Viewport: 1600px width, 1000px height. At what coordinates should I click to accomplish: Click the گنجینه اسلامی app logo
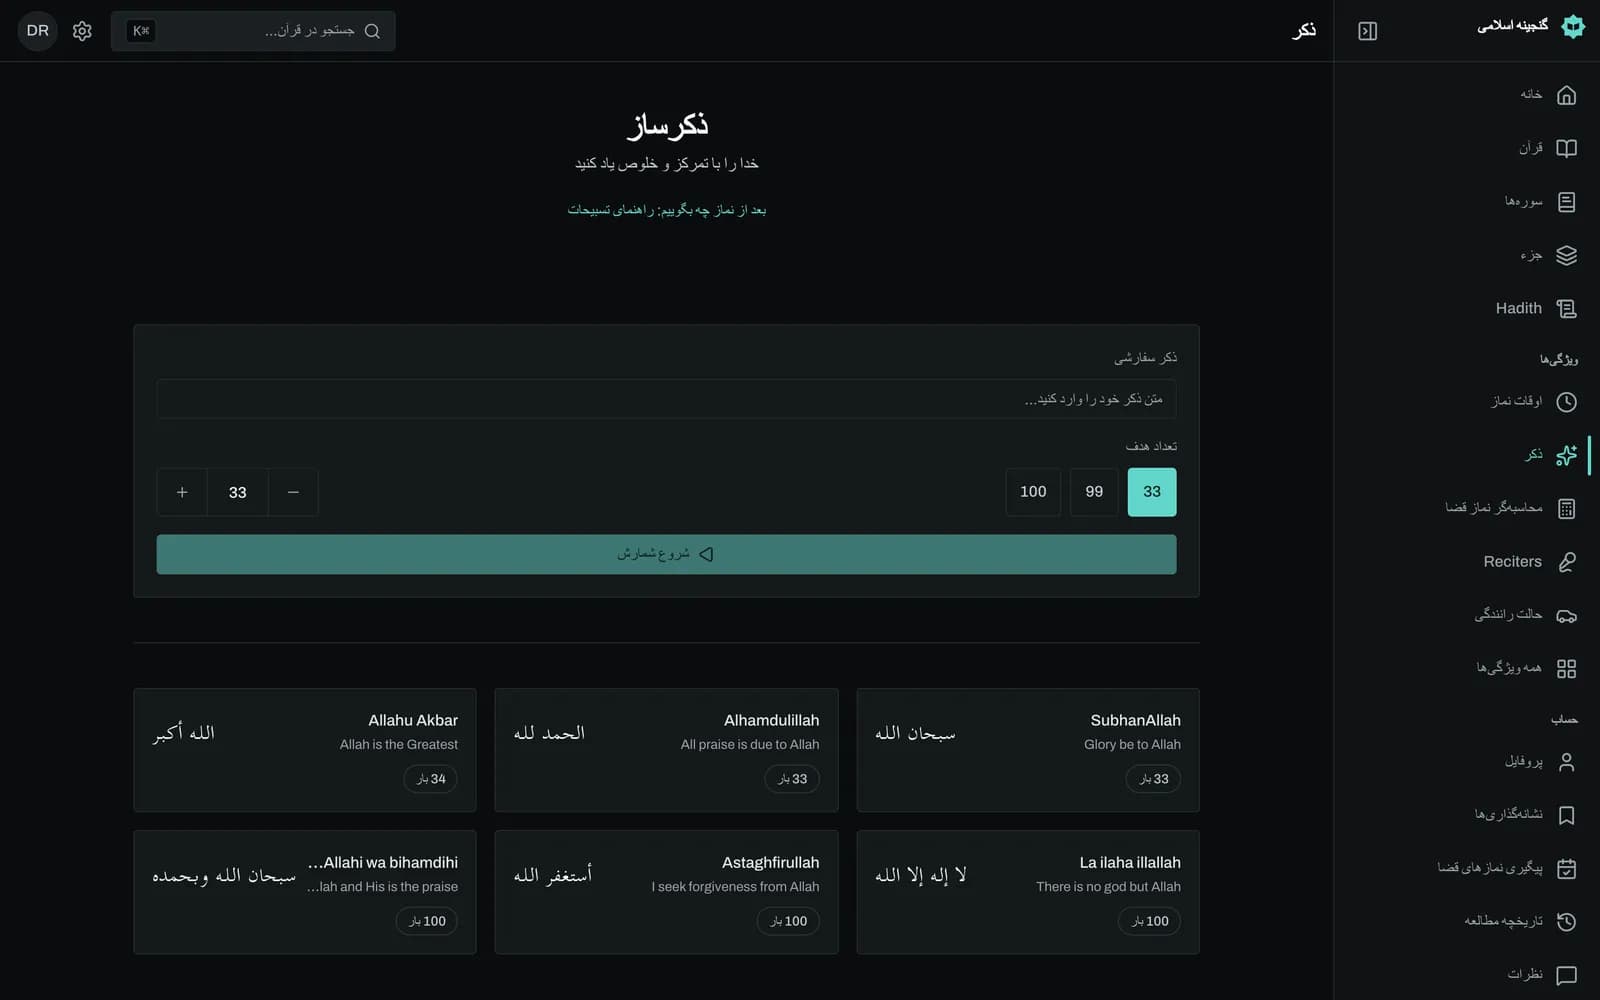click(1573, 26)
